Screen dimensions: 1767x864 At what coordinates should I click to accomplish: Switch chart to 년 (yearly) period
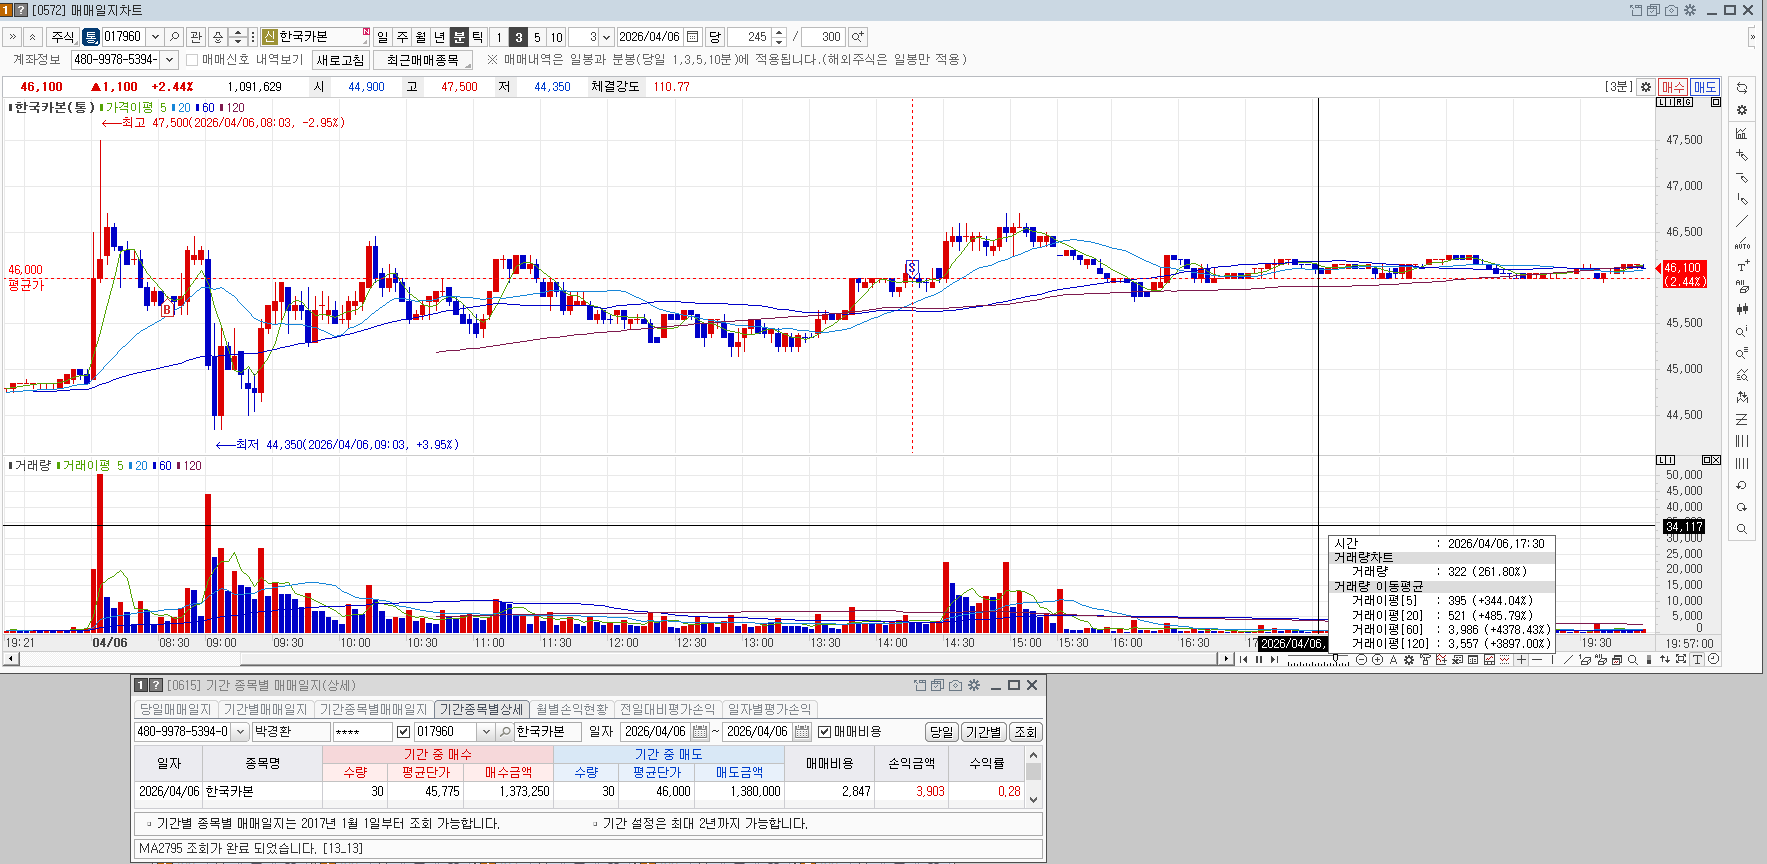440,37
